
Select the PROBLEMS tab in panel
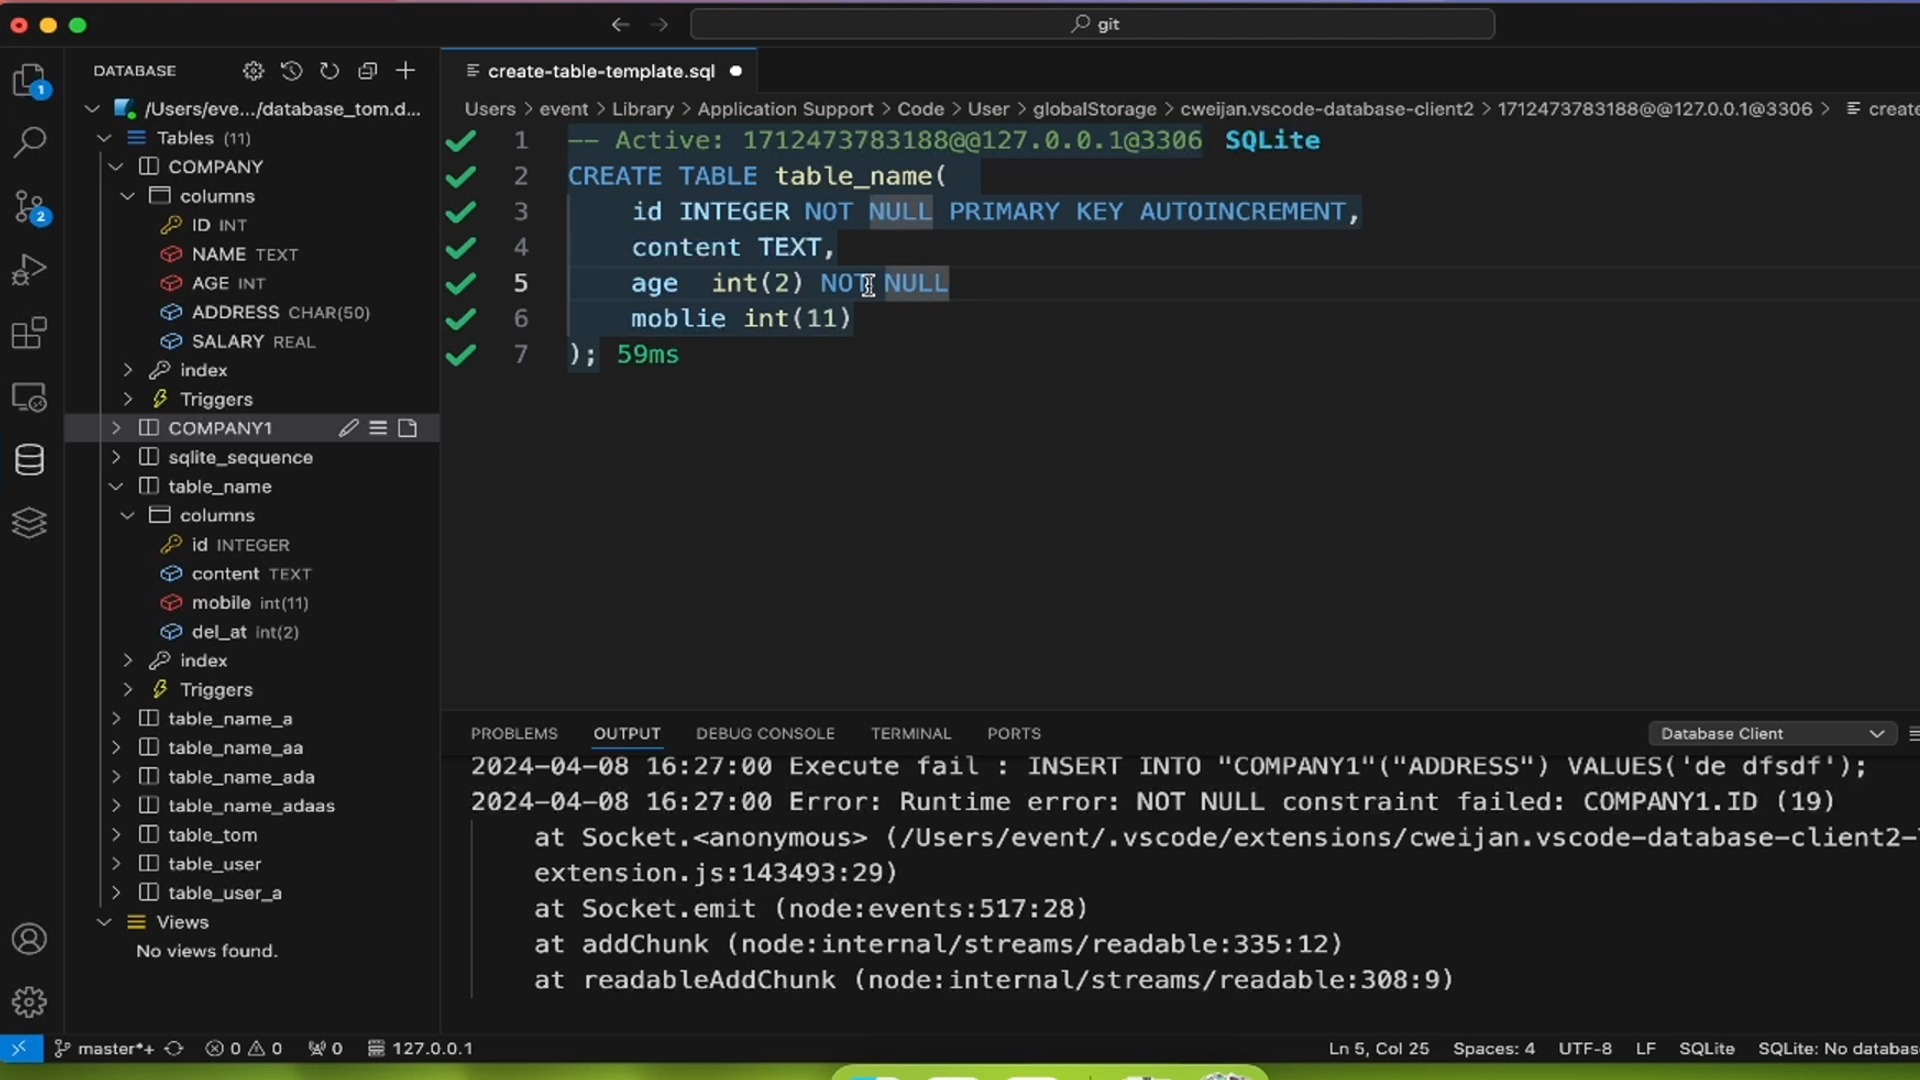tap(514, 733)
